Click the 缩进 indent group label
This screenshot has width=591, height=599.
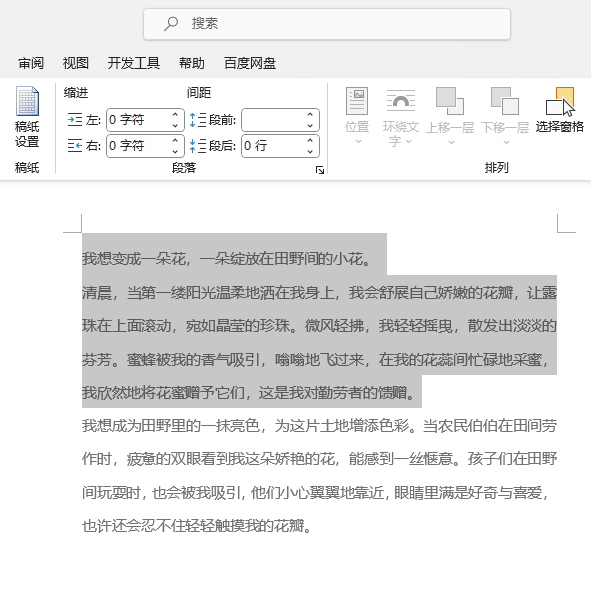point(76,92)
